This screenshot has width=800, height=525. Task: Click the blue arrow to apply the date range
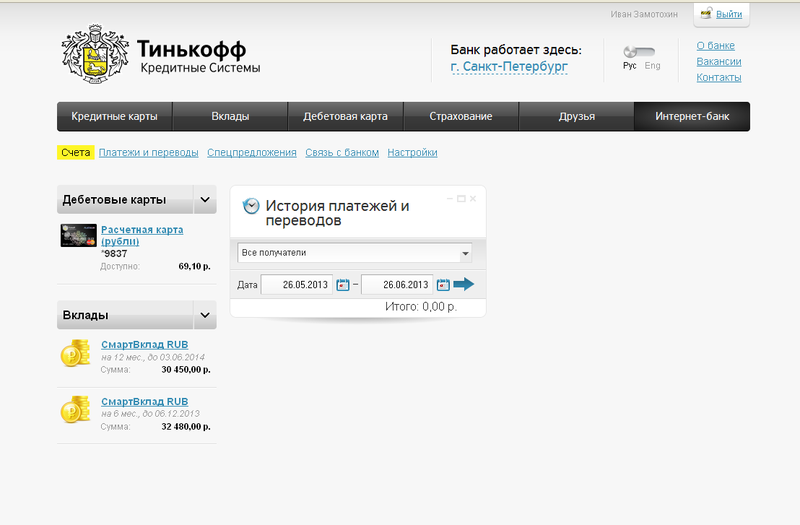coord(464,284)
